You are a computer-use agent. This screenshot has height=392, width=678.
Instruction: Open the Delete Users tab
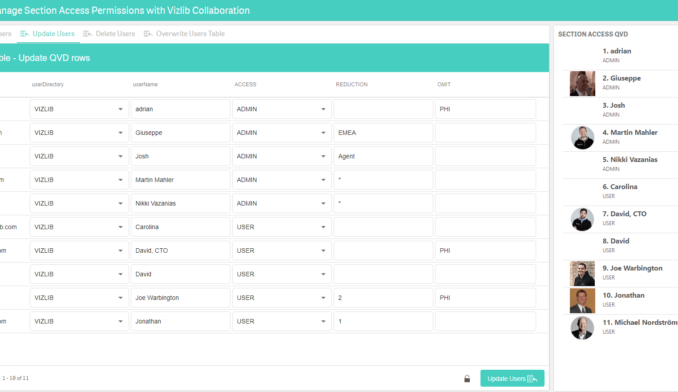109,34
